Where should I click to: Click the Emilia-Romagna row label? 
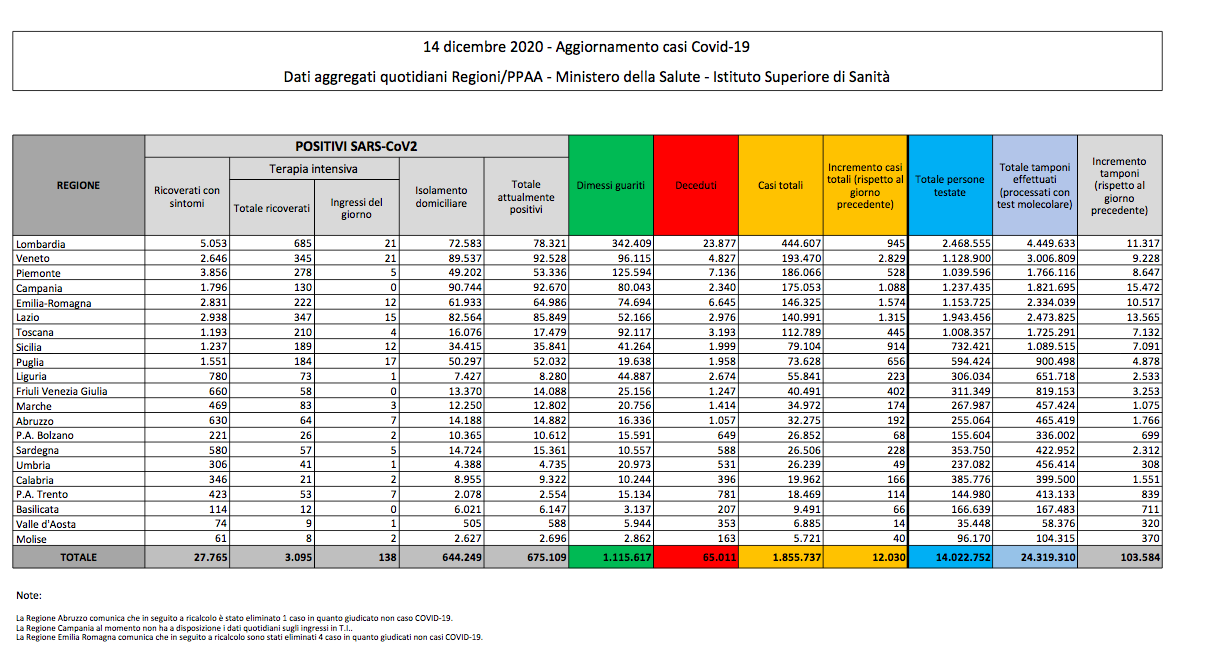point(51,302)
